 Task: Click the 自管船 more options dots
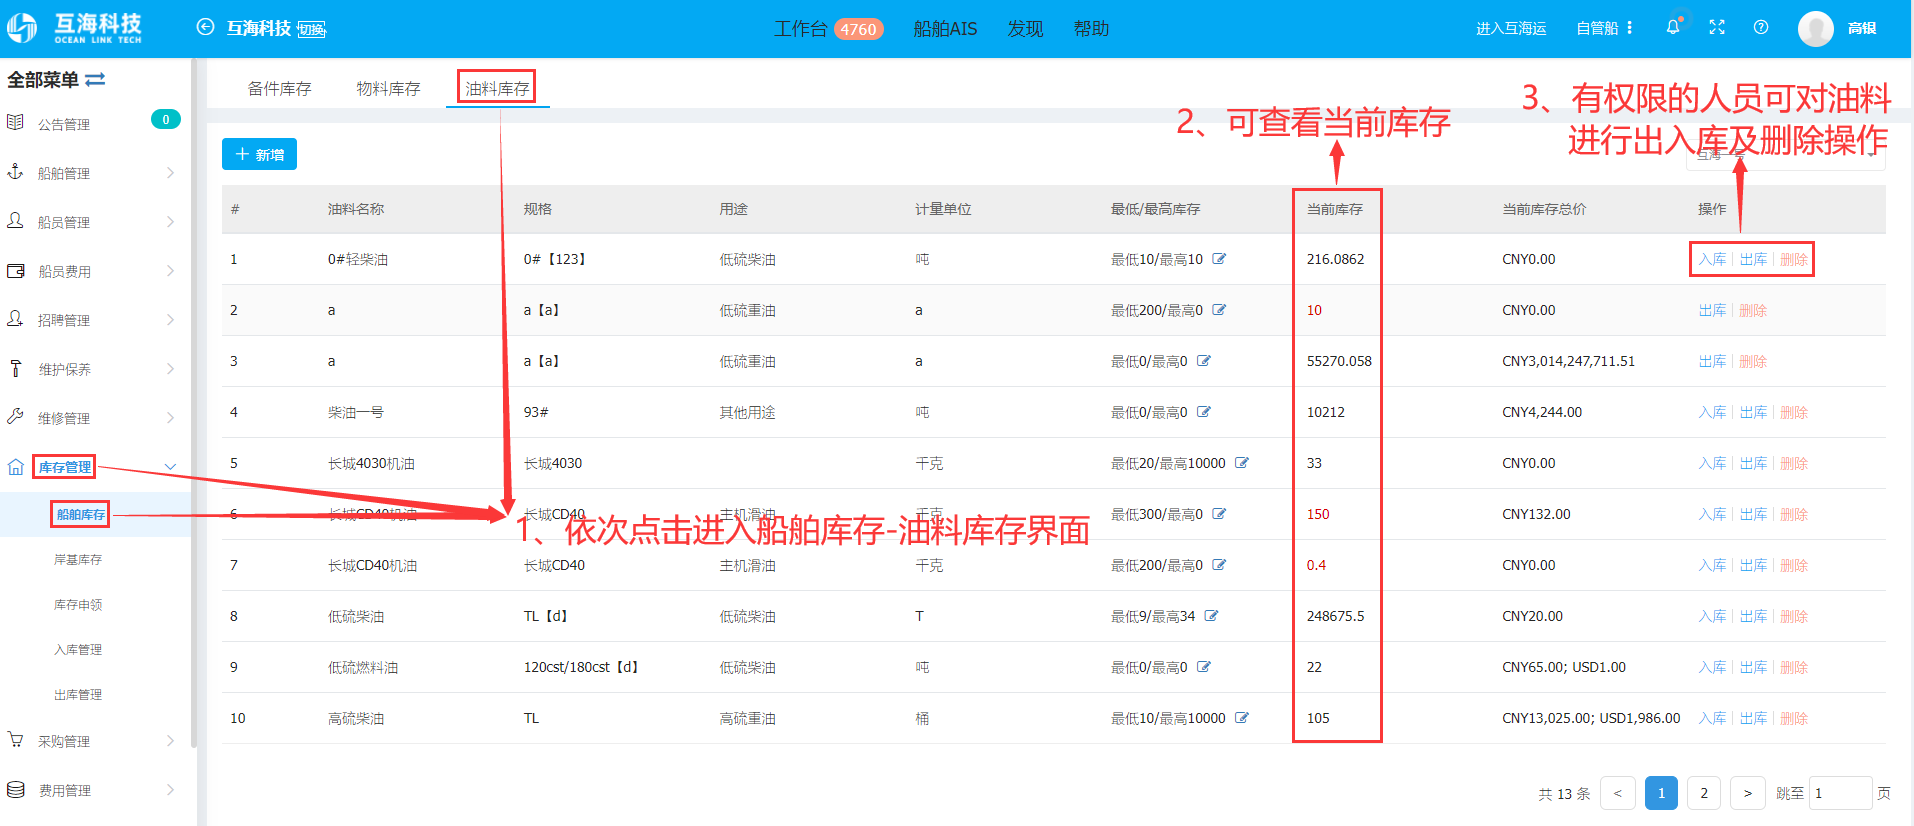click(1630, 28)
